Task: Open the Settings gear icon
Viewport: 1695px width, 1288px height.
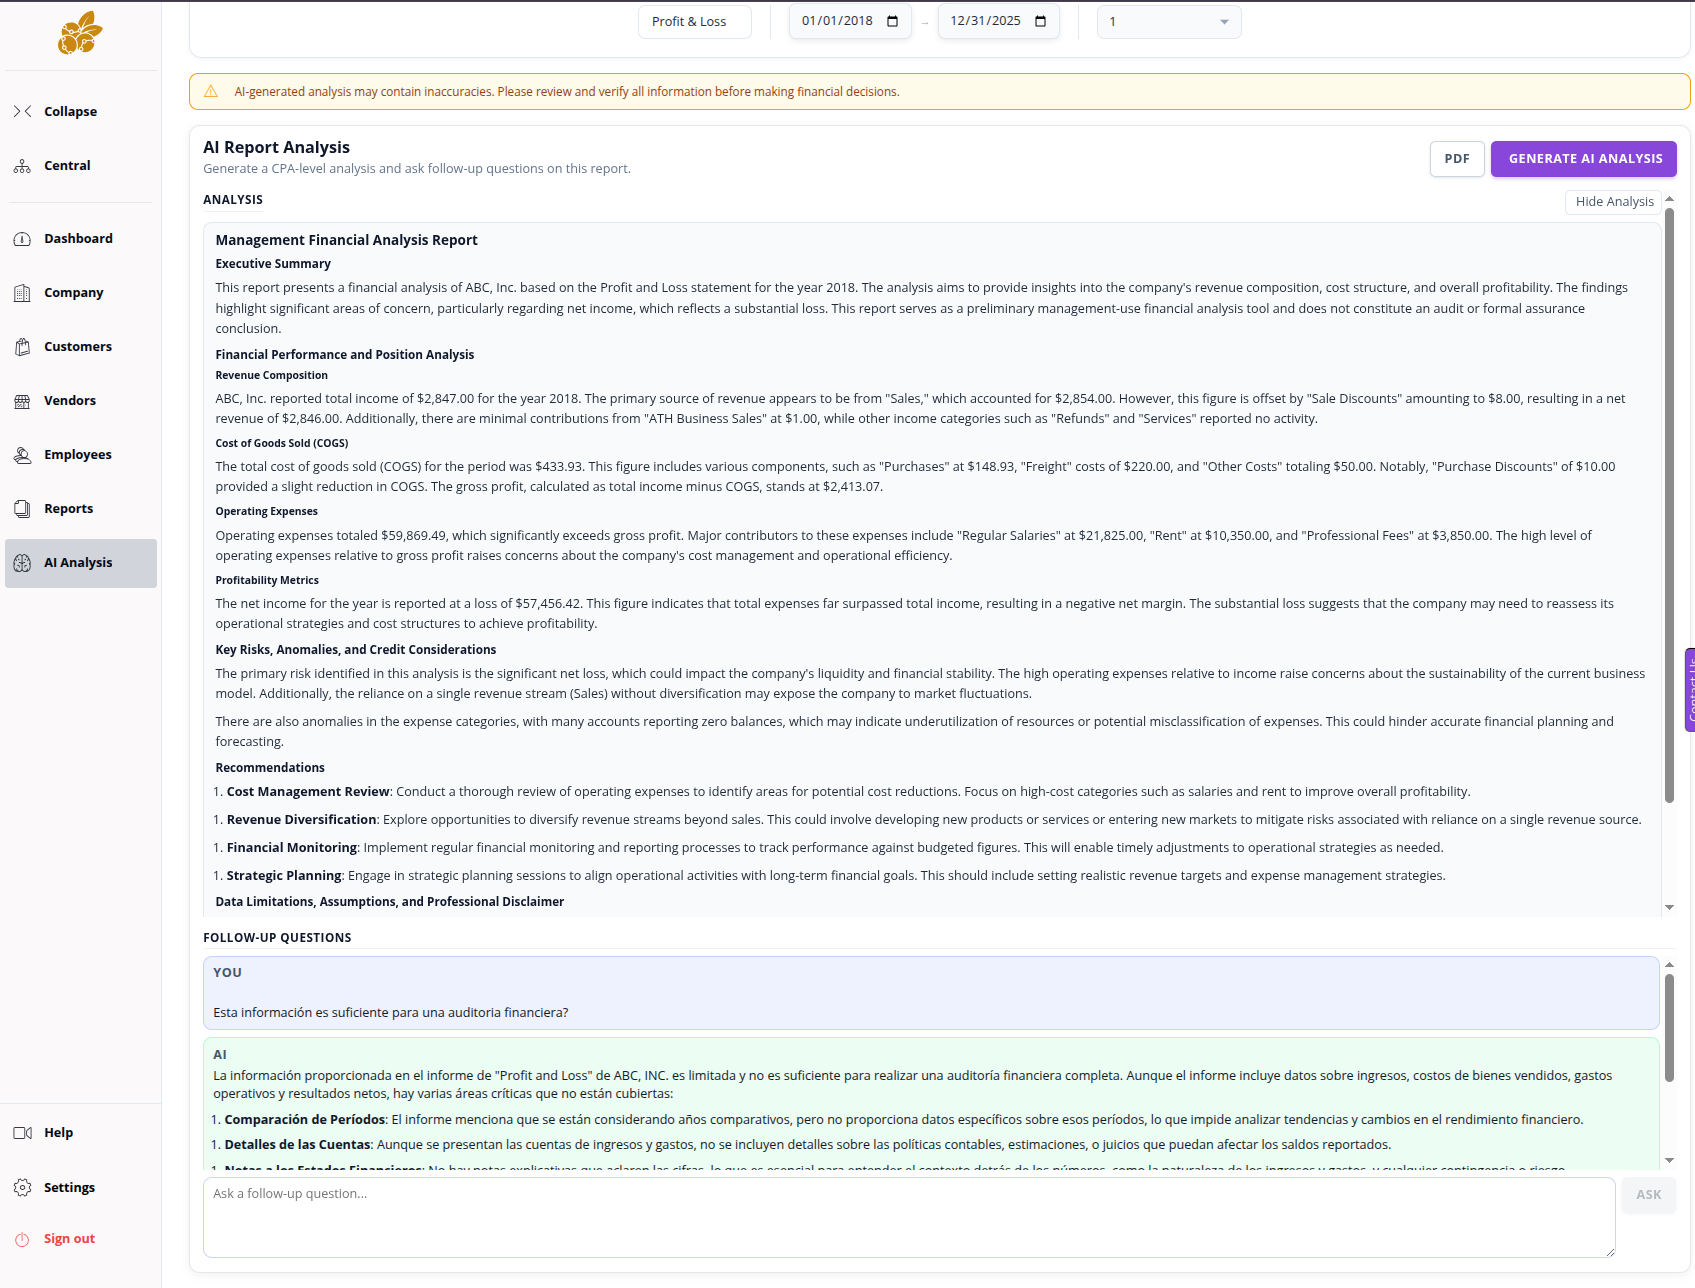Action: pos(22,1187)
